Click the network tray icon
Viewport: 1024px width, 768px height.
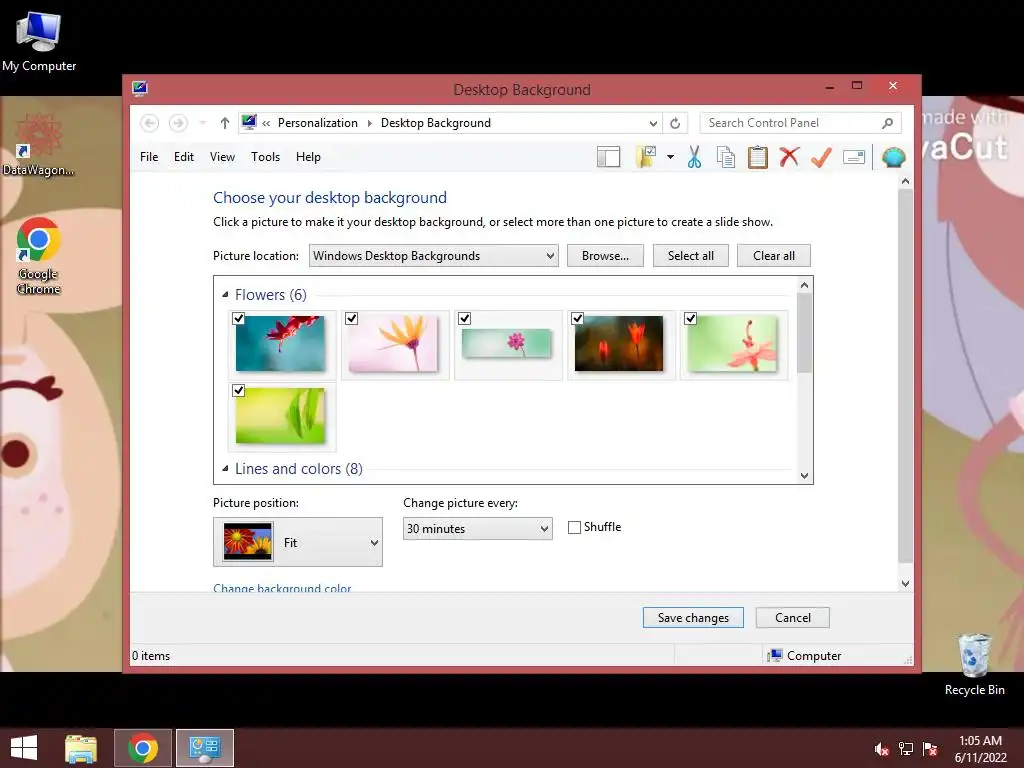[906, 749]
